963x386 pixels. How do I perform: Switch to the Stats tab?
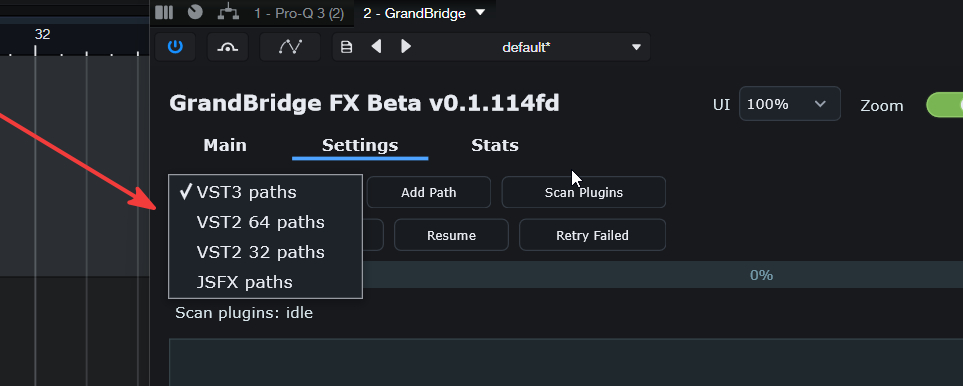pyautogui.click(x=494, y=145)
